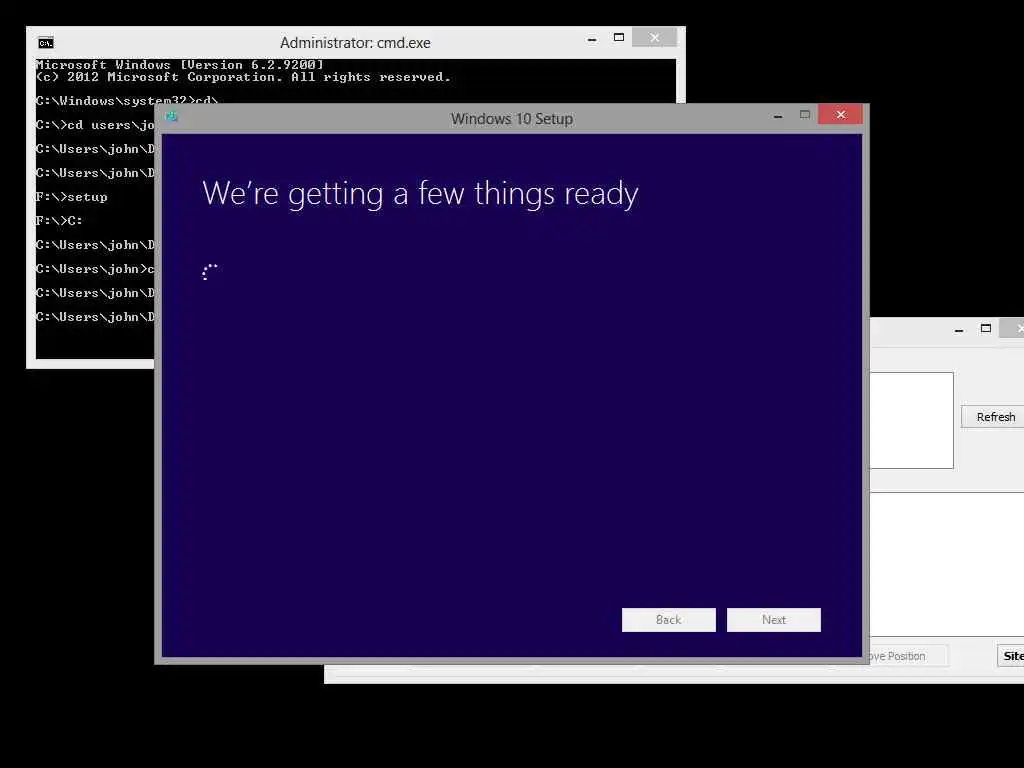Viewport: 1024px width, 768px height.
Task: Minimize the Administrator cmd.exe window
Action: point(592,39)
